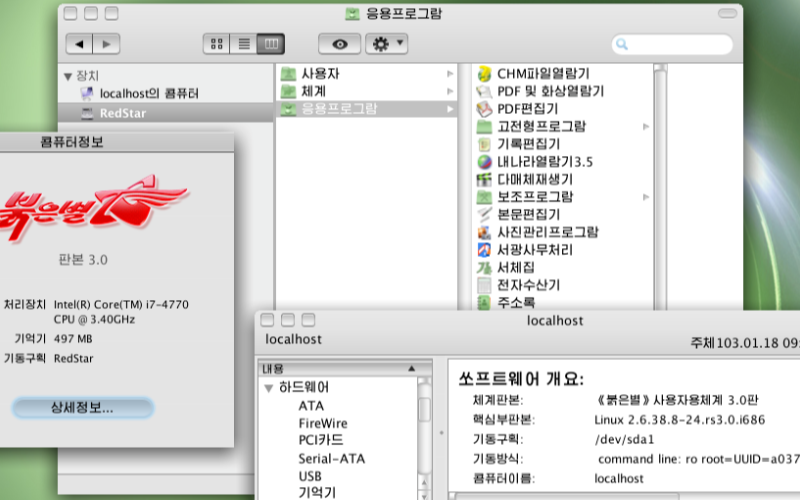Image resolution: width=800 pixels, height=500 pixels.
Task: Click 판본 3.0 version text
Action: pyautogui.click(x=83, y=260)
